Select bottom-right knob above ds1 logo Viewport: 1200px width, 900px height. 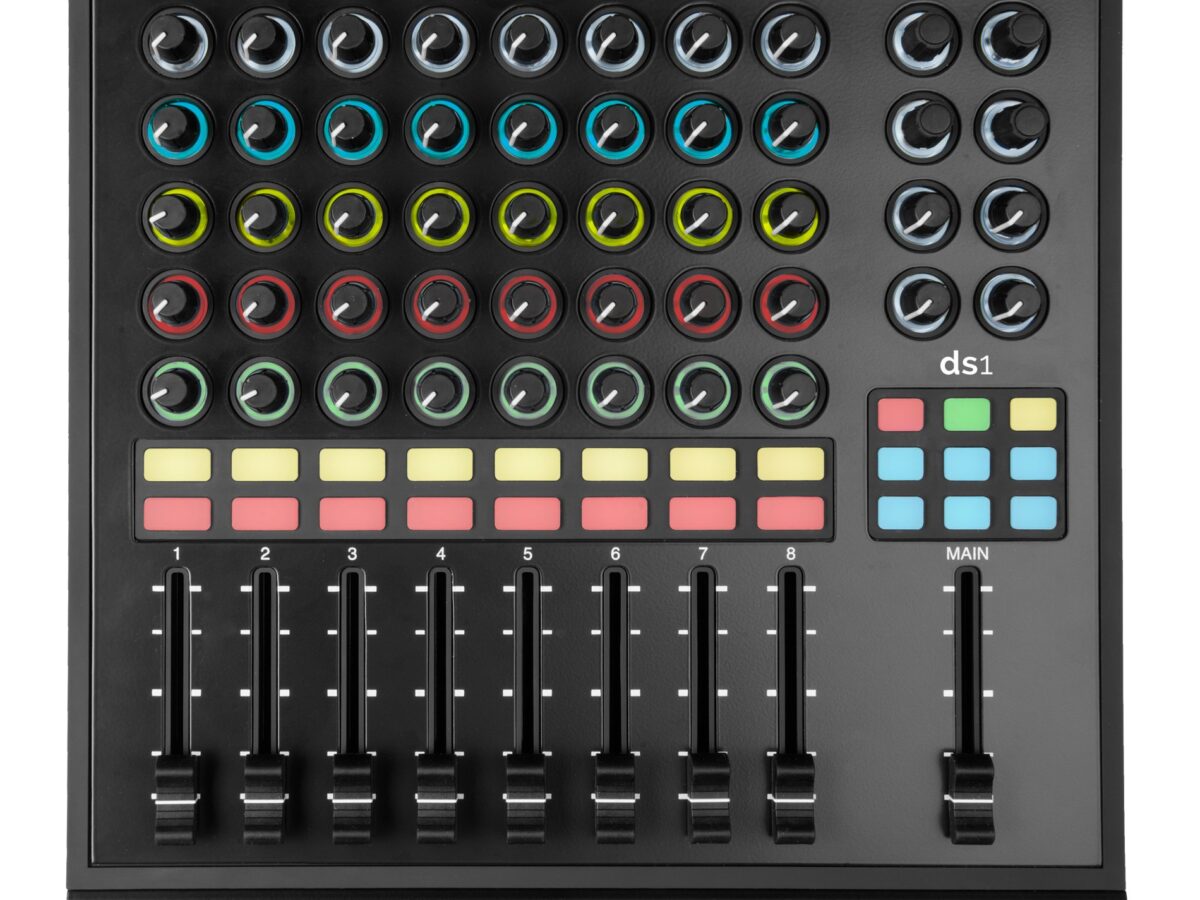coord(1012,302)
